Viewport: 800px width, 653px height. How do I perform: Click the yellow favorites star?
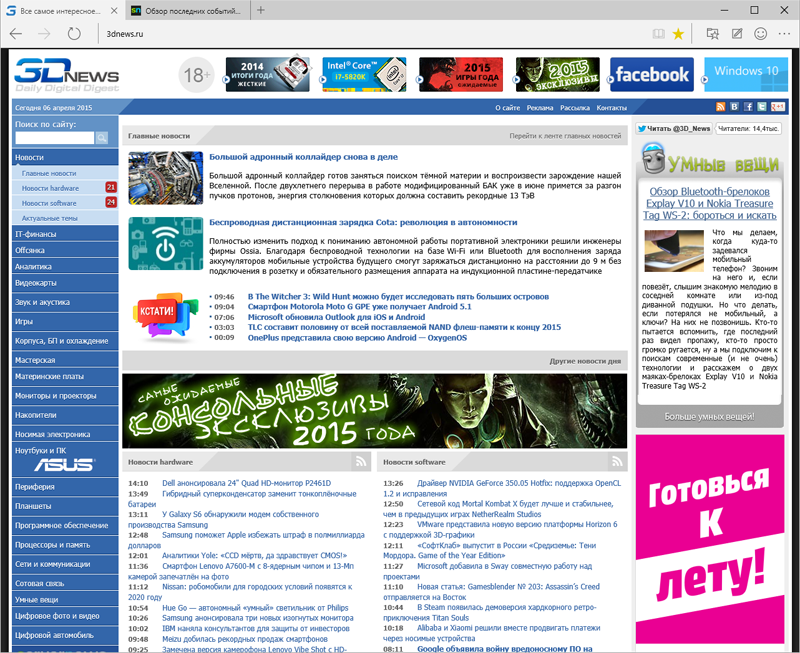(678, 34)
